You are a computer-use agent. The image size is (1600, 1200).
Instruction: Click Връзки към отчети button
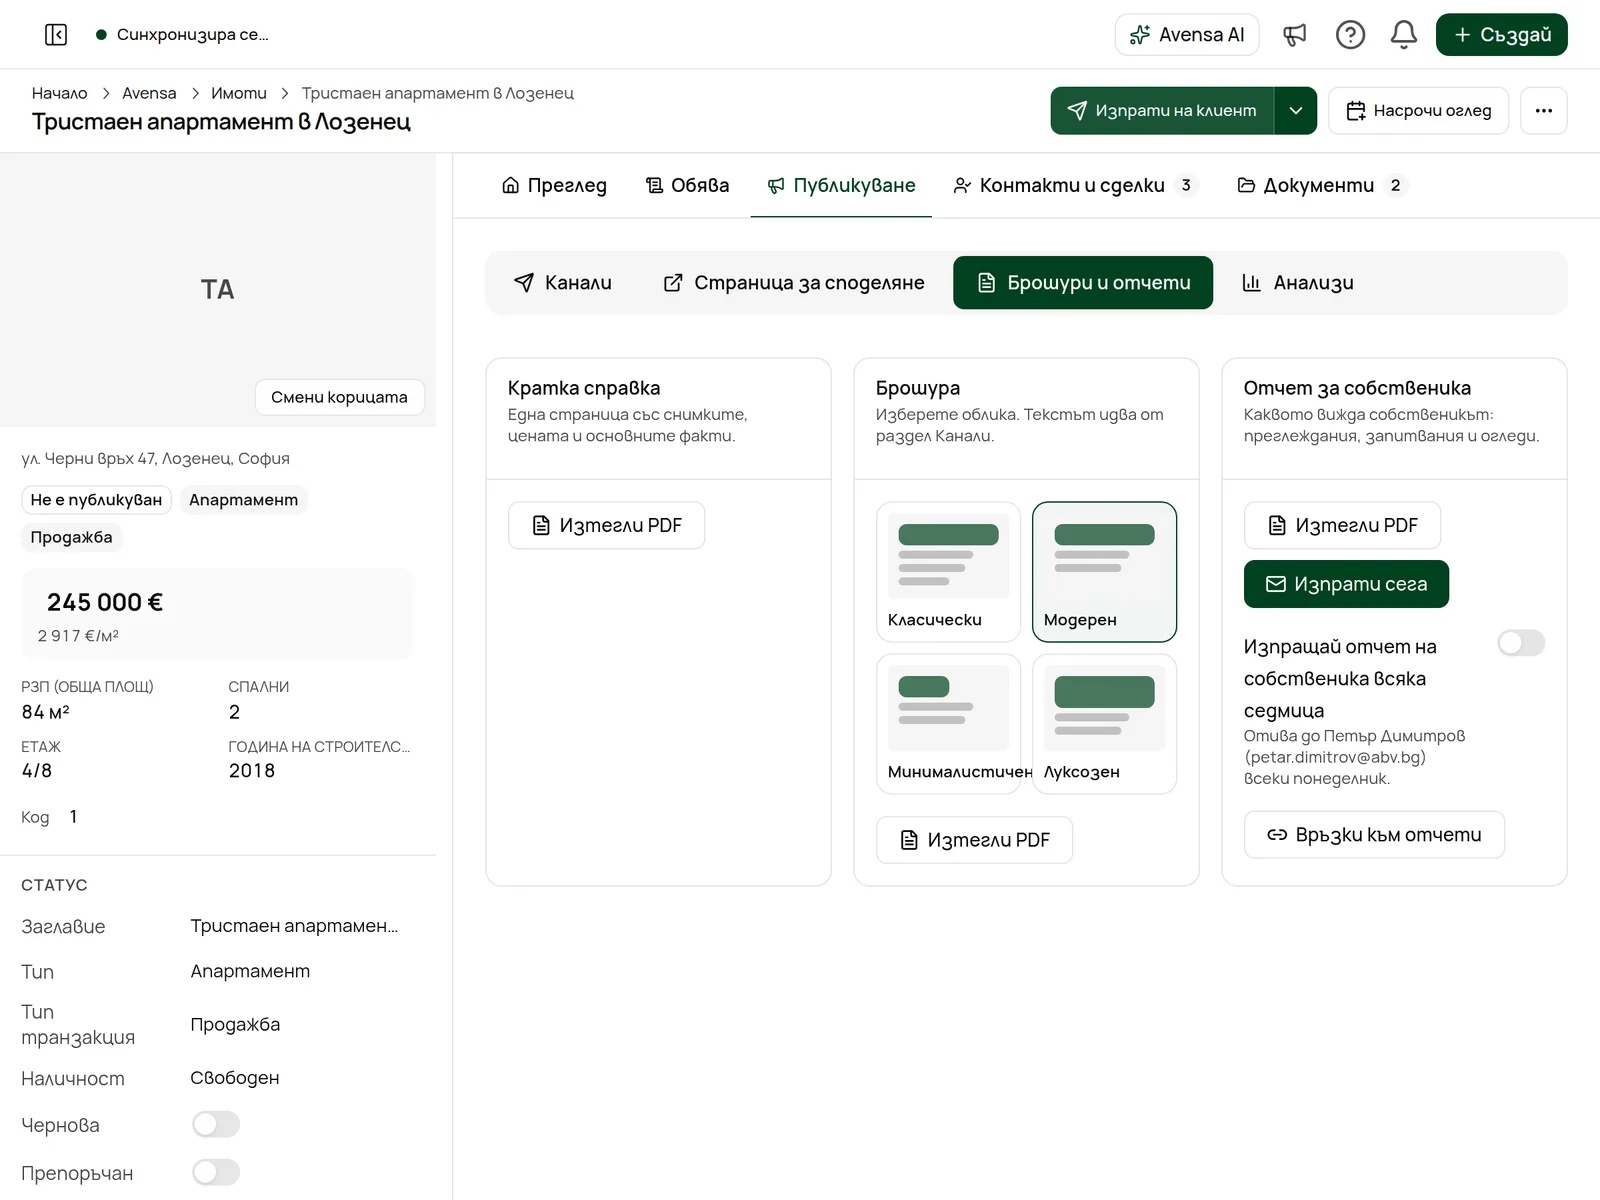click(x=1374, y=835)
